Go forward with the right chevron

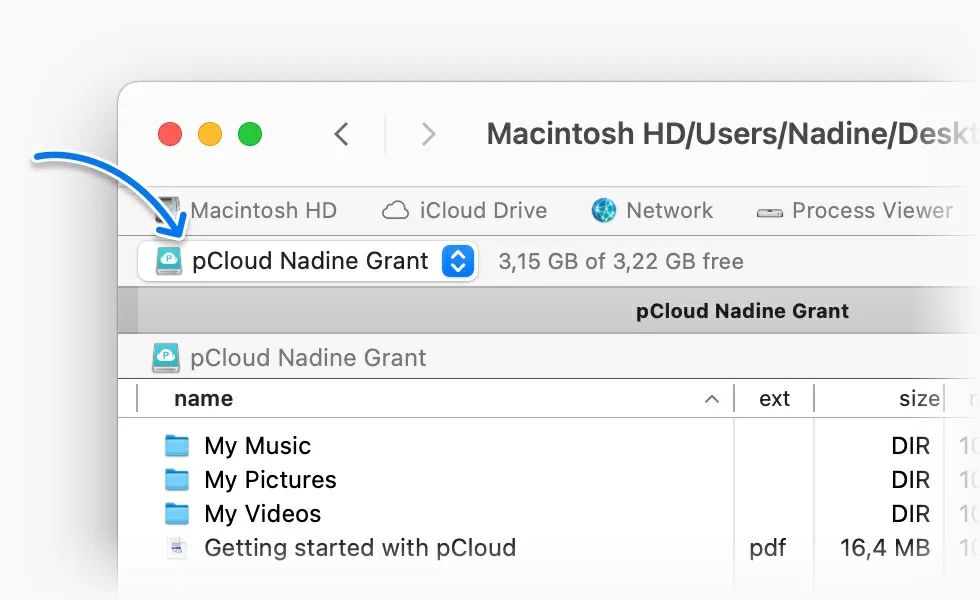[x=428, y=134]
